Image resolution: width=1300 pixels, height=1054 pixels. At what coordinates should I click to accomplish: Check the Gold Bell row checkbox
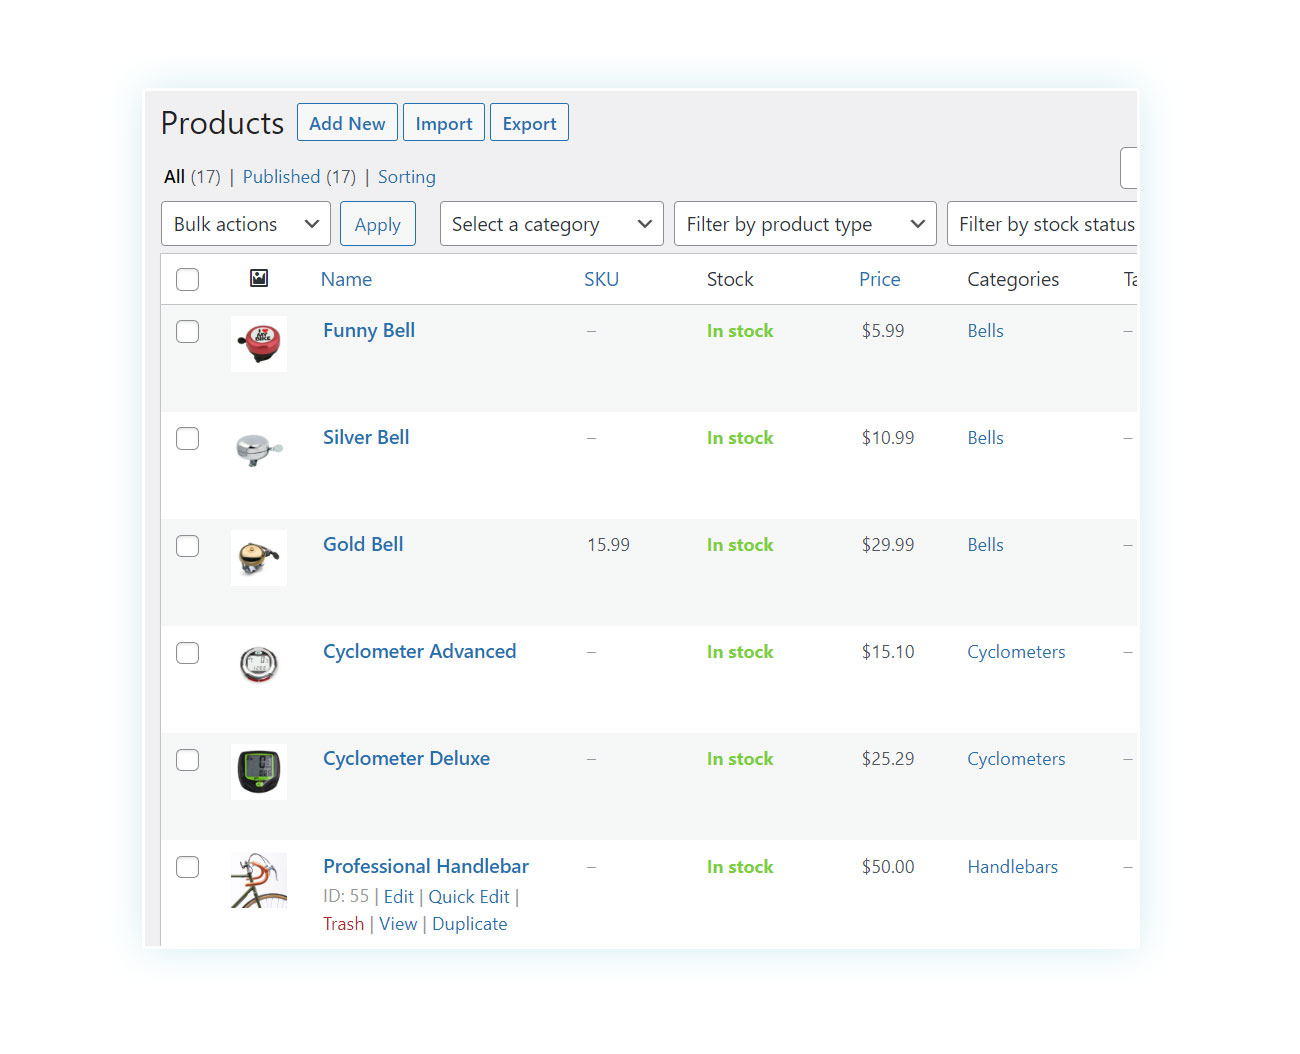(188, 545)
